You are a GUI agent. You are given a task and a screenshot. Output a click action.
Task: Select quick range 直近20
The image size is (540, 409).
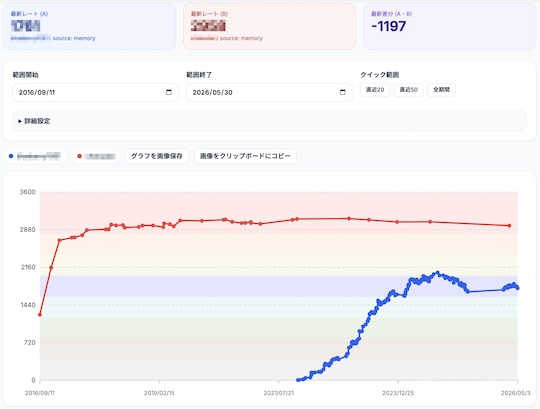coord(375,90)
